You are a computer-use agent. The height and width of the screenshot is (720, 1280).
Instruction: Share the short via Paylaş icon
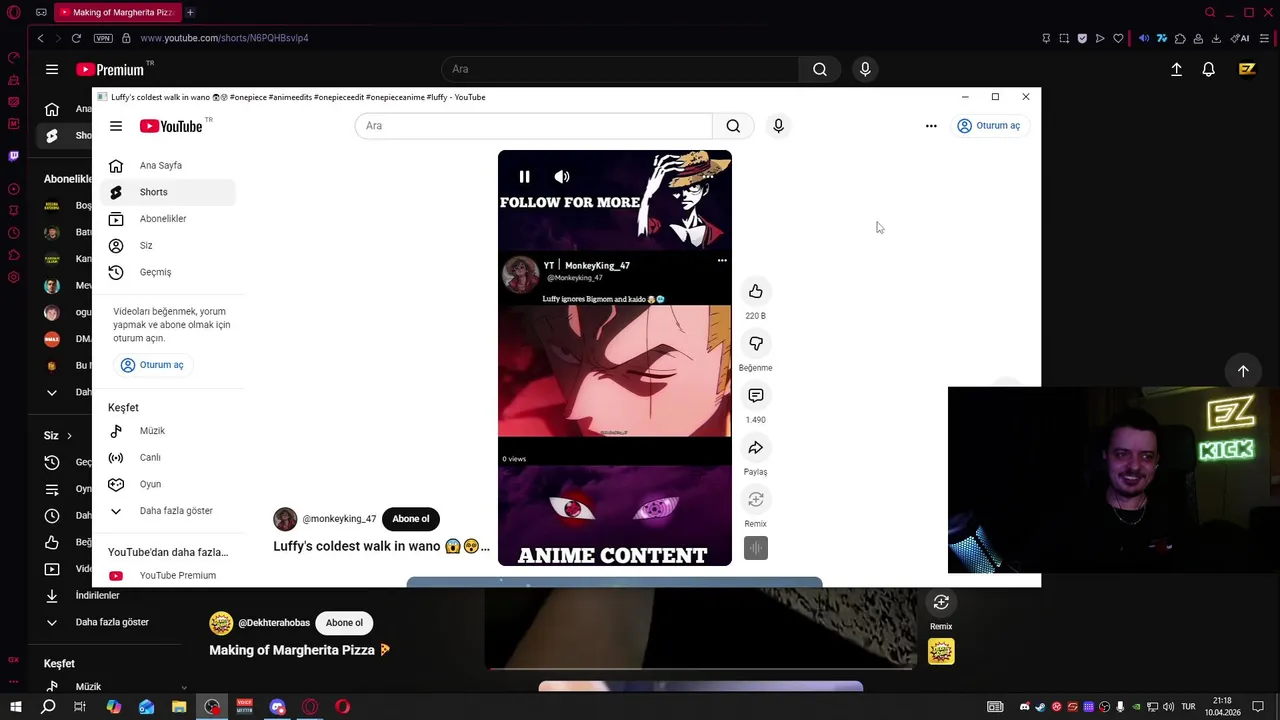pyautogui.click(x=756, y=447)
